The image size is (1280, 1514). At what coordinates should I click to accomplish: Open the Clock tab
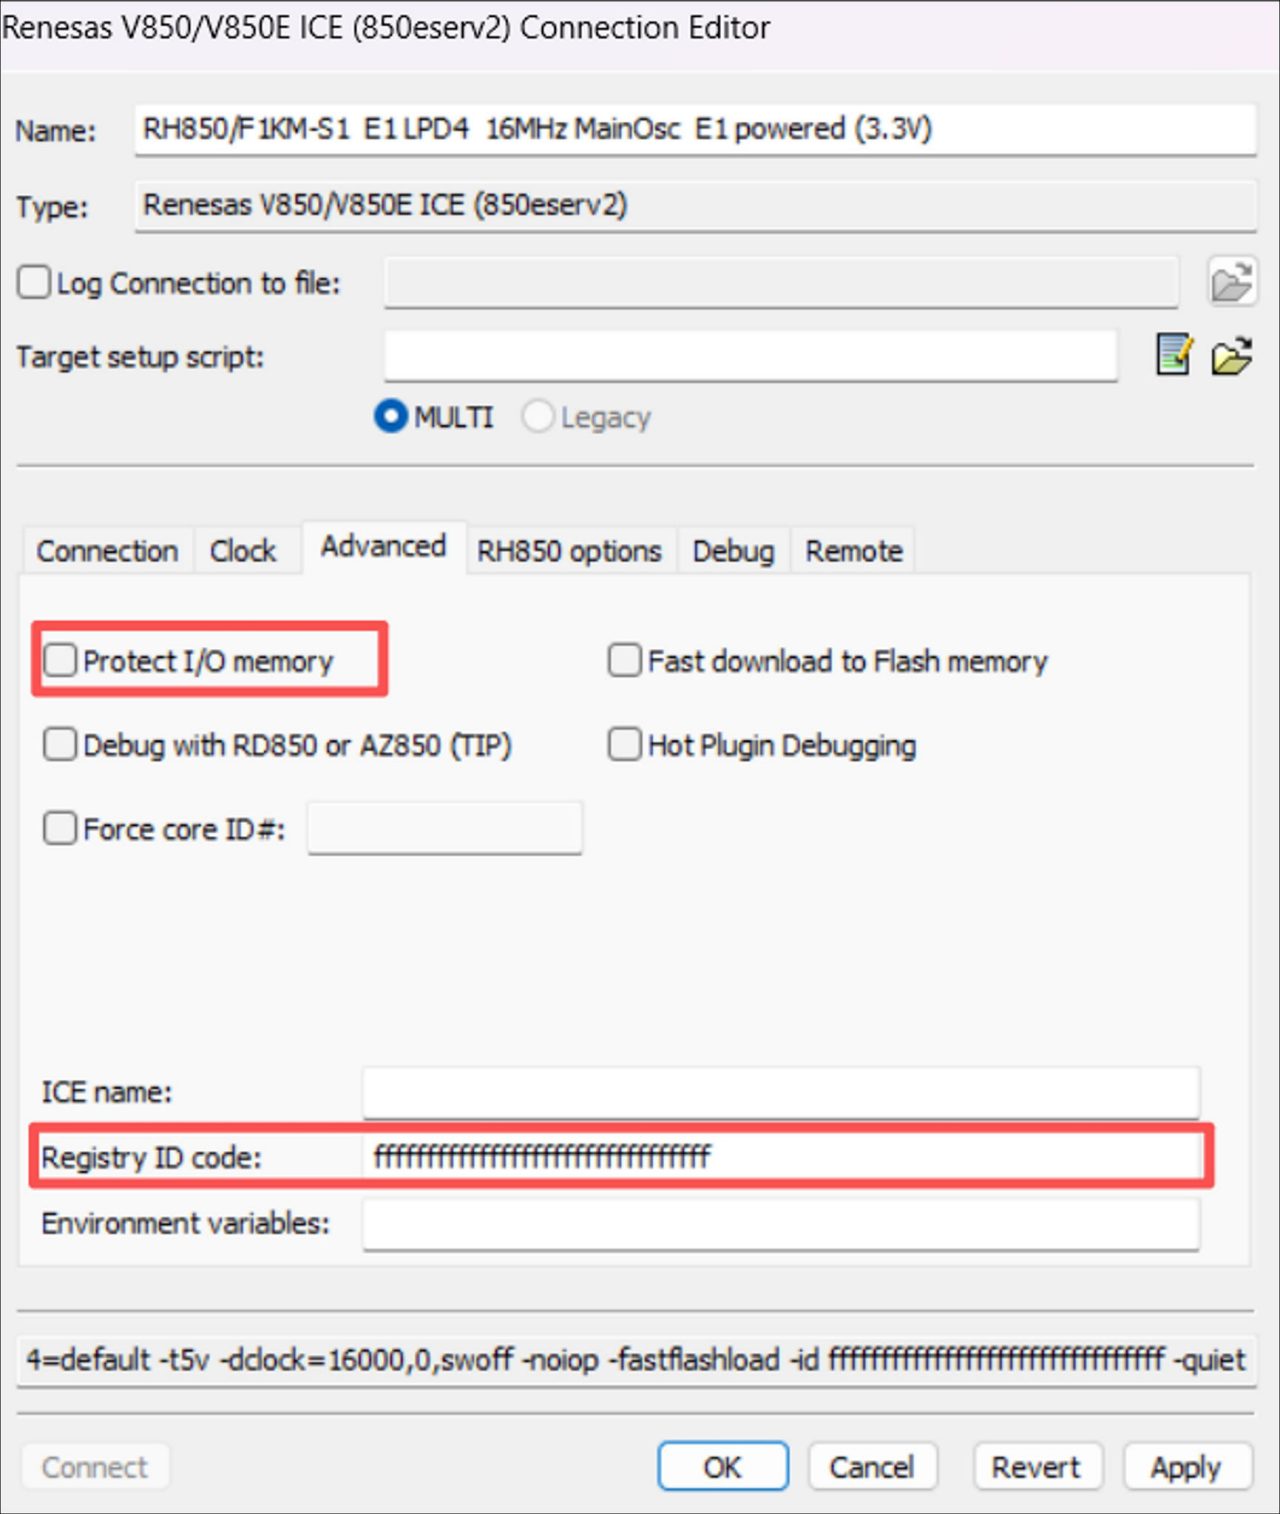243,550
